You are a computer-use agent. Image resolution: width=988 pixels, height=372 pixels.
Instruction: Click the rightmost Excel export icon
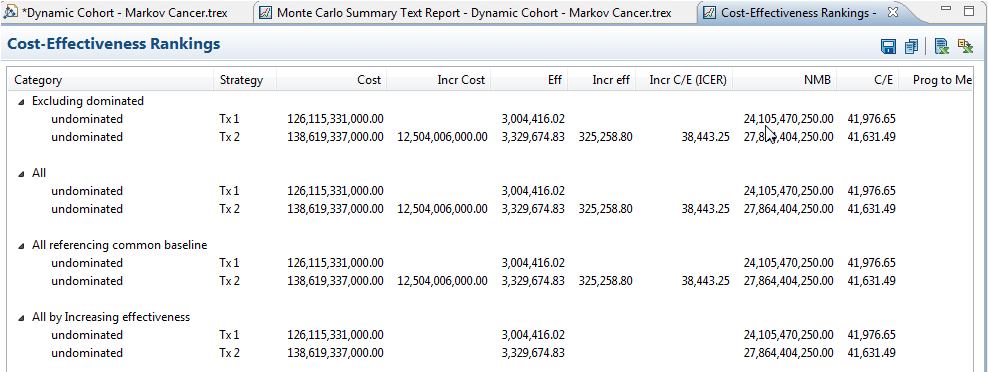click(965, 45)
